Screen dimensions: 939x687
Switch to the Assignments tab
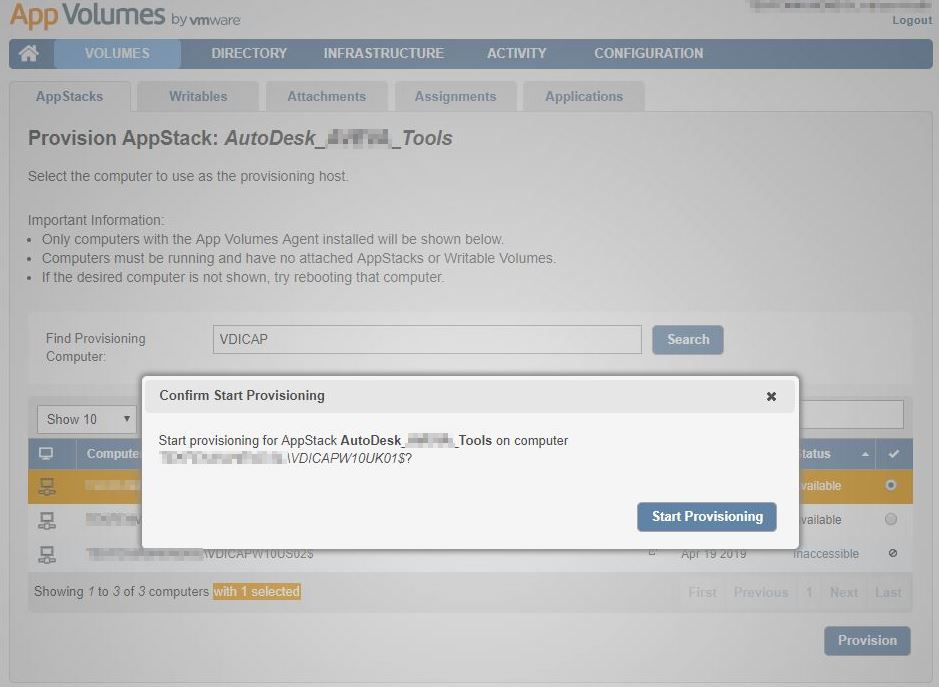pos(456,96)
